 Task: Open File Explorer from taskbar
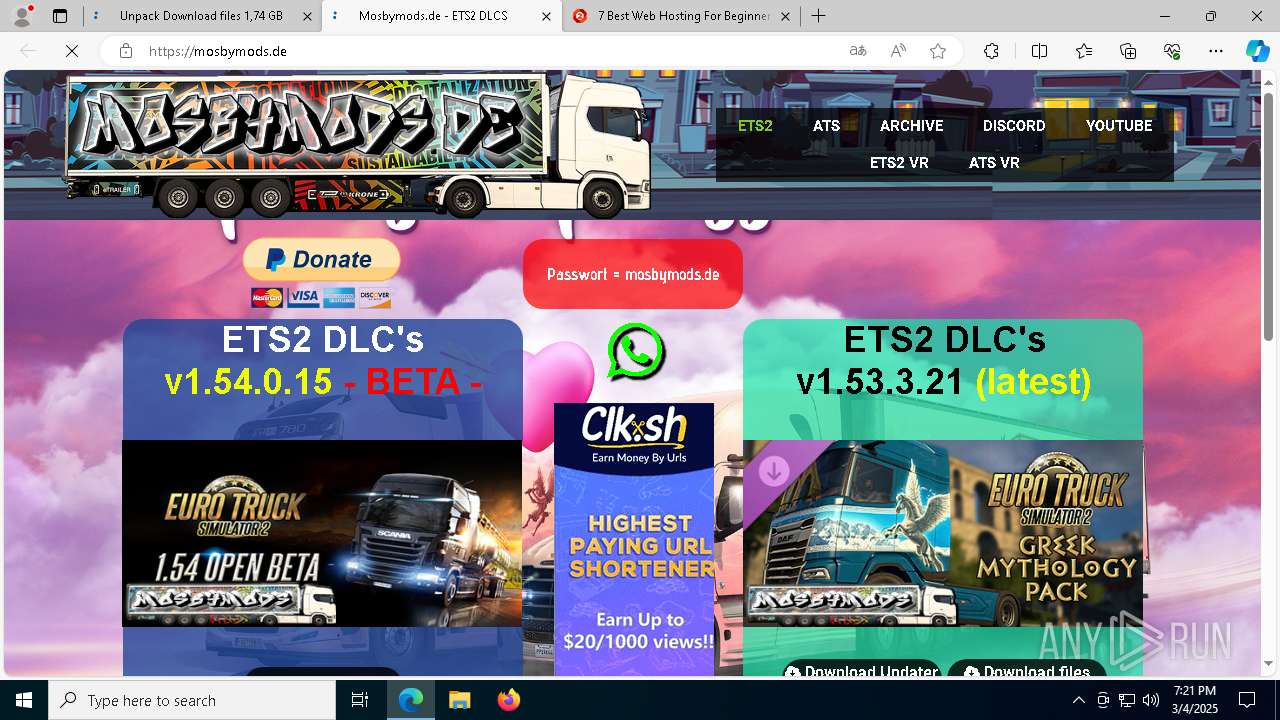pos(459,700)
